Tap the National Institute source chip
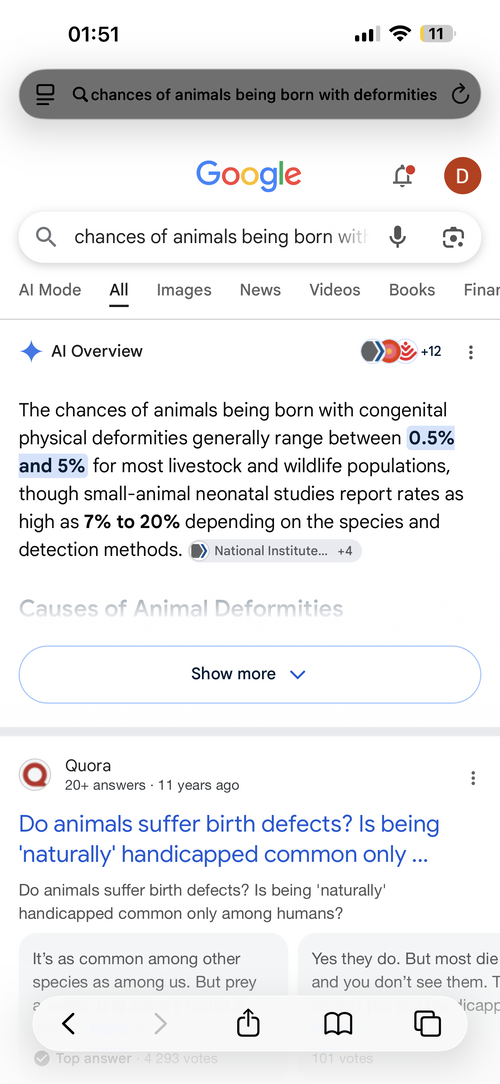This screenshot has height=1084, width=500. [275, 551]
